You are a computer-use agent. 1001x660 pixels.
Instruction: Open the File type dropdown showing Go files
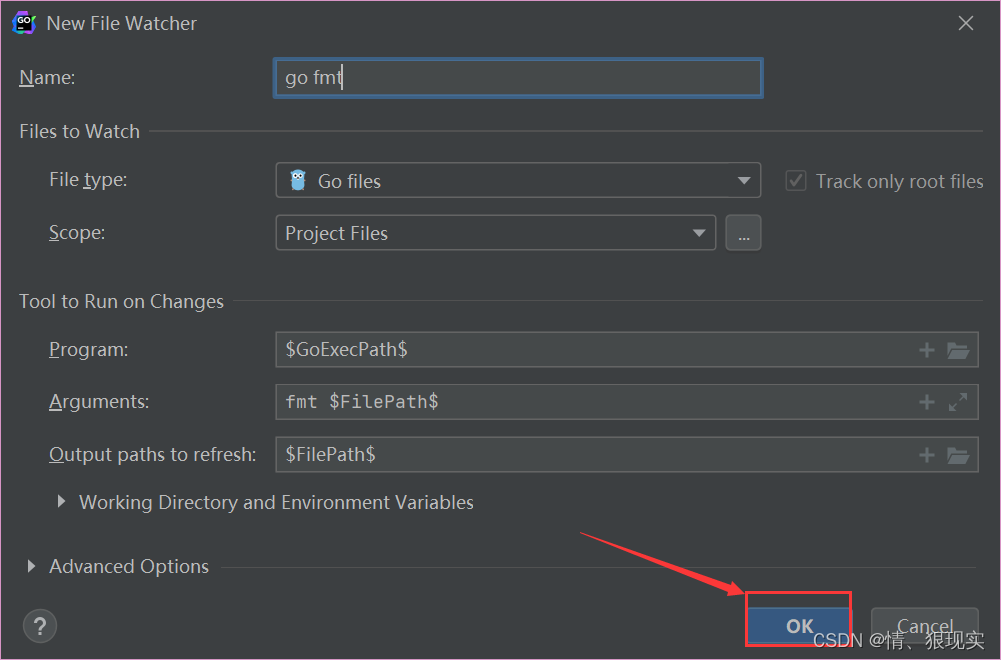tap(518, 181)
